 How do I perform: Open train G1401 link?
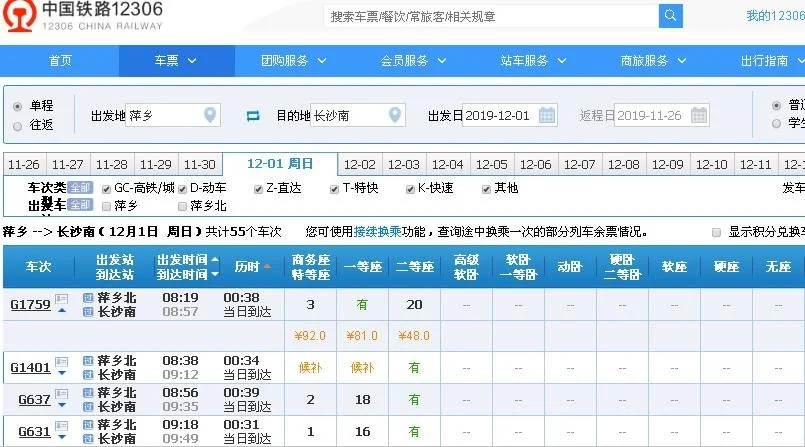pos(30,367)
